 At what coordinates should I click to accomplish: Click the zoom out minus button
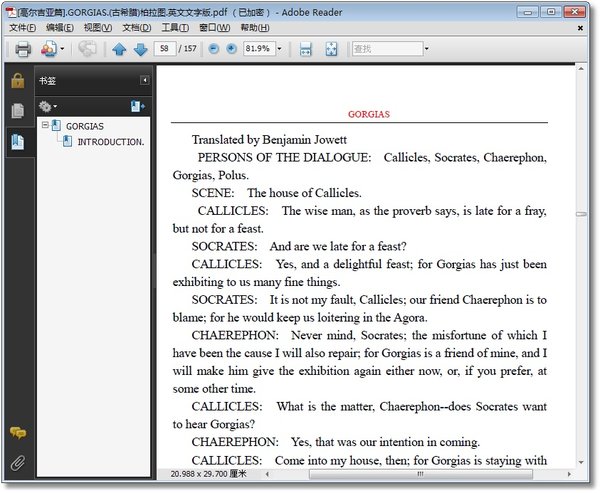click(x=213, y=49)
